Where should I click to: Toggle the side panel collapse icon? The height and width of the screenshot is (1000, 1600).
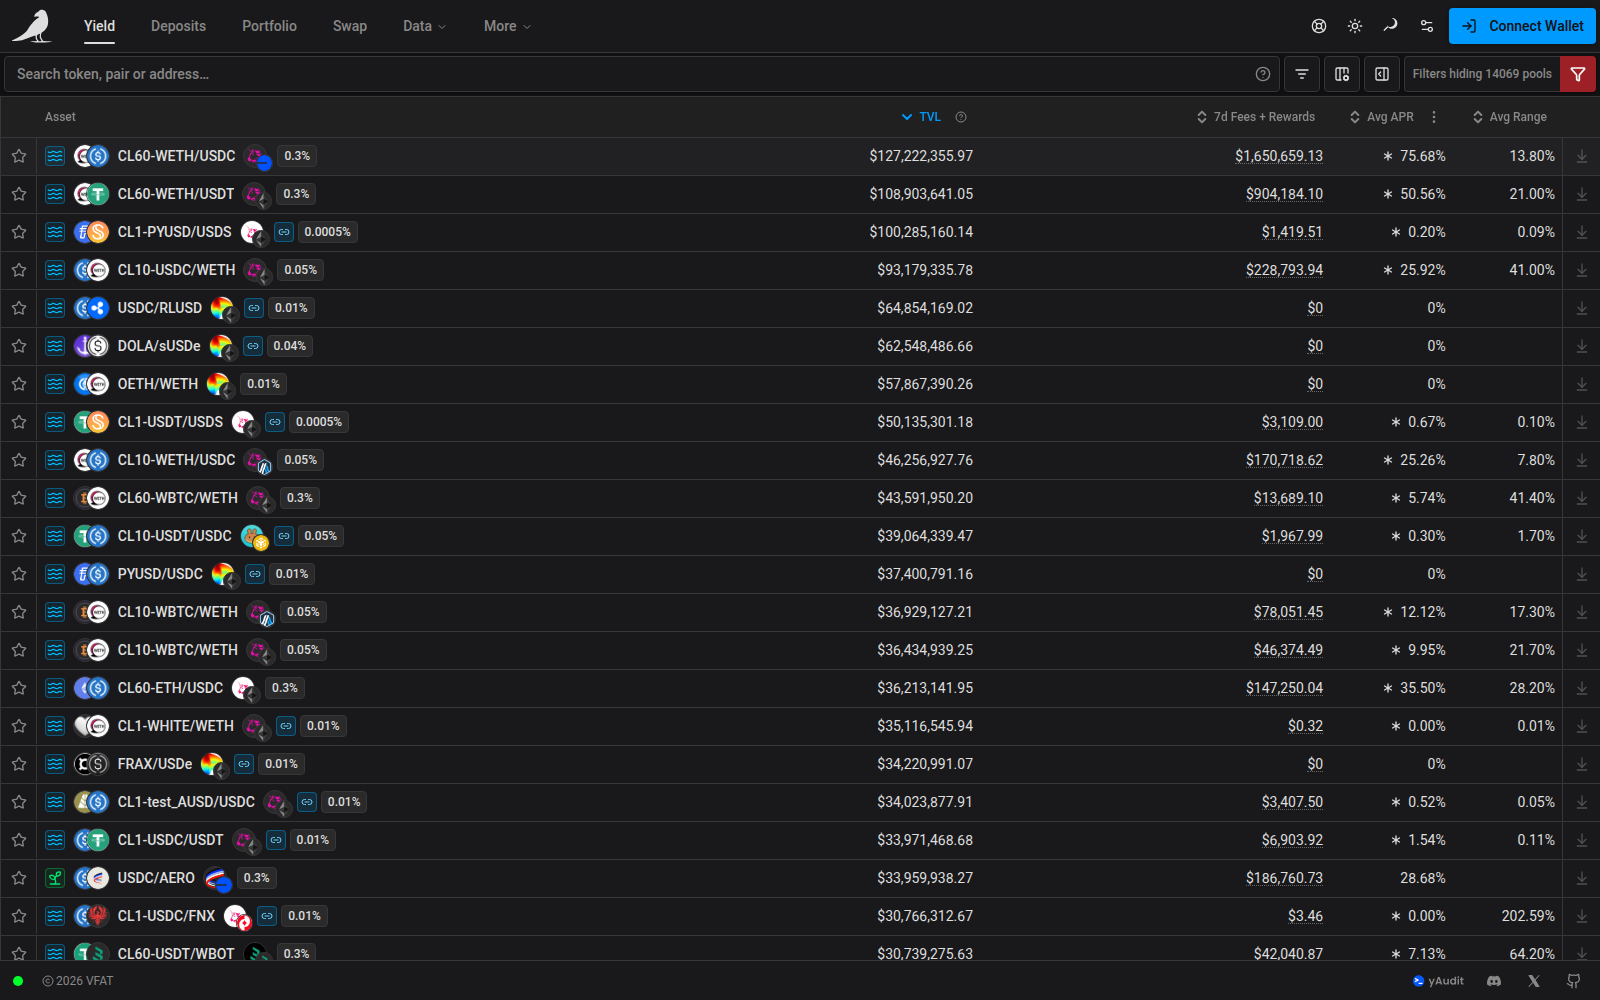click(x=1382, y=74)
